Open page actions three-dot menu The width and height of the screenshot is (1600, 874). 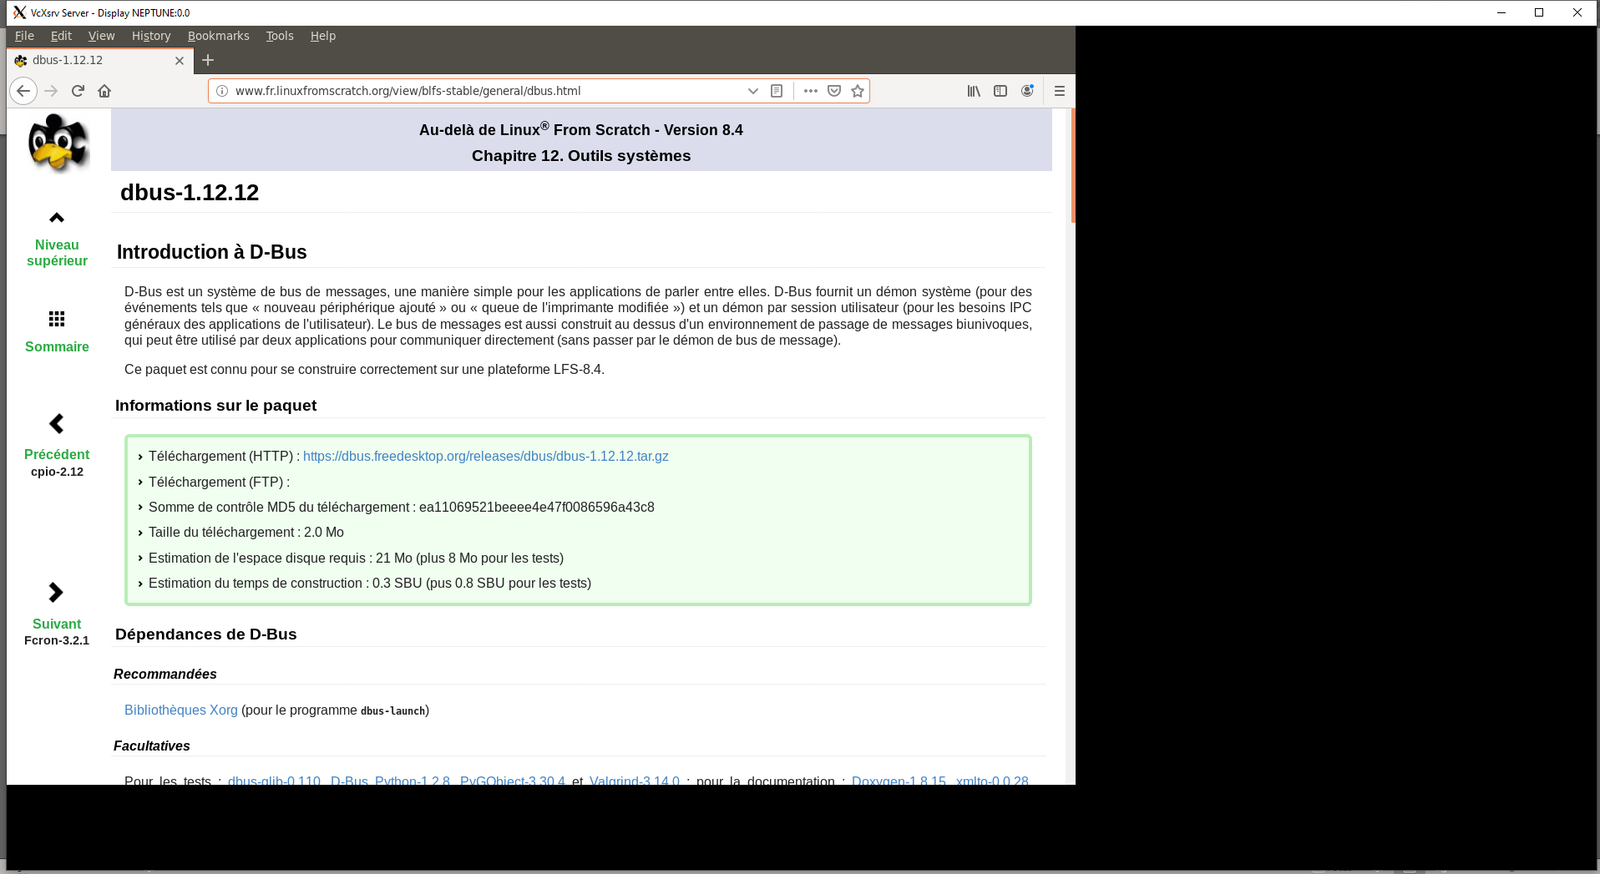[x=810, y=91]
